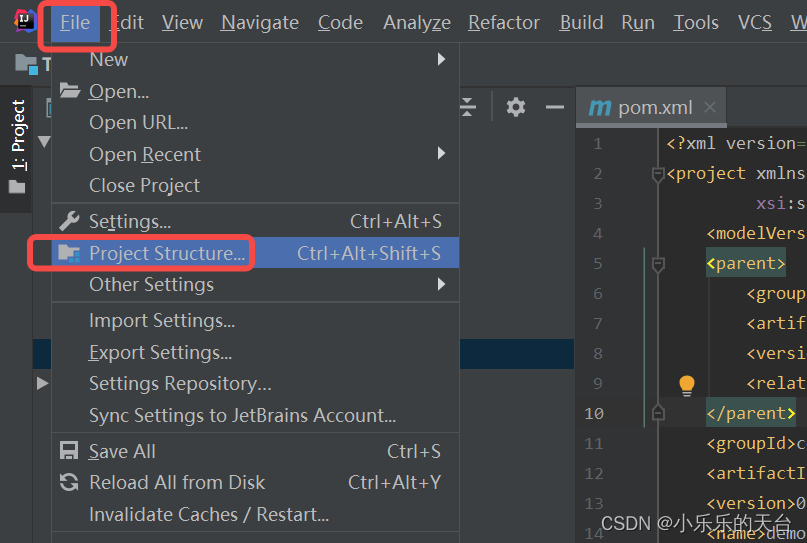This screenshot has height=543, width=807.
Task: Open the Tools menu
Action: (696, 23)
